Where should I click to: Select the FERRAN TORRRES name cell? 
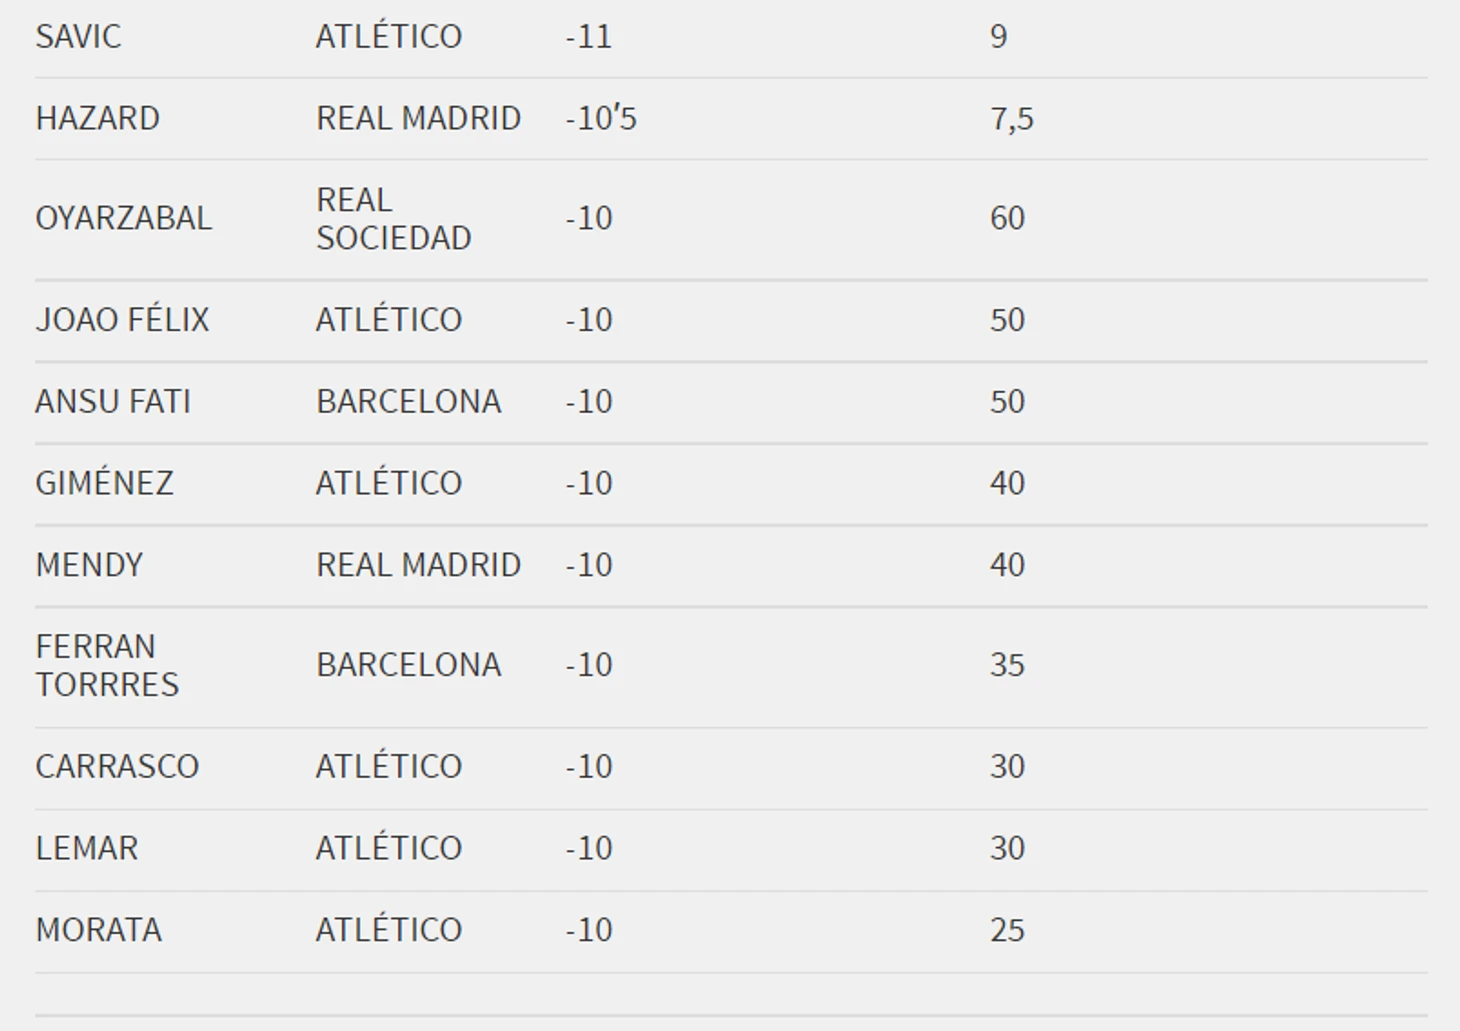pyautogui.click(x=107, y=666)
